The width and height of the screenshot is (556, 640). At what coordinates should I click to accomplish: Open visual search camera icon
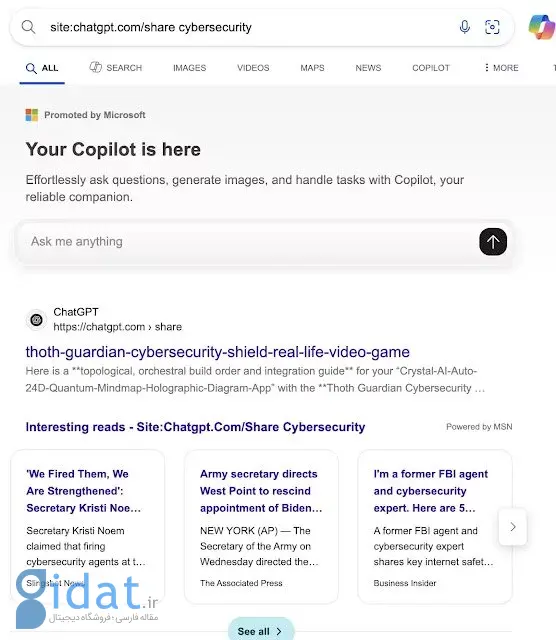pos(492,27)
